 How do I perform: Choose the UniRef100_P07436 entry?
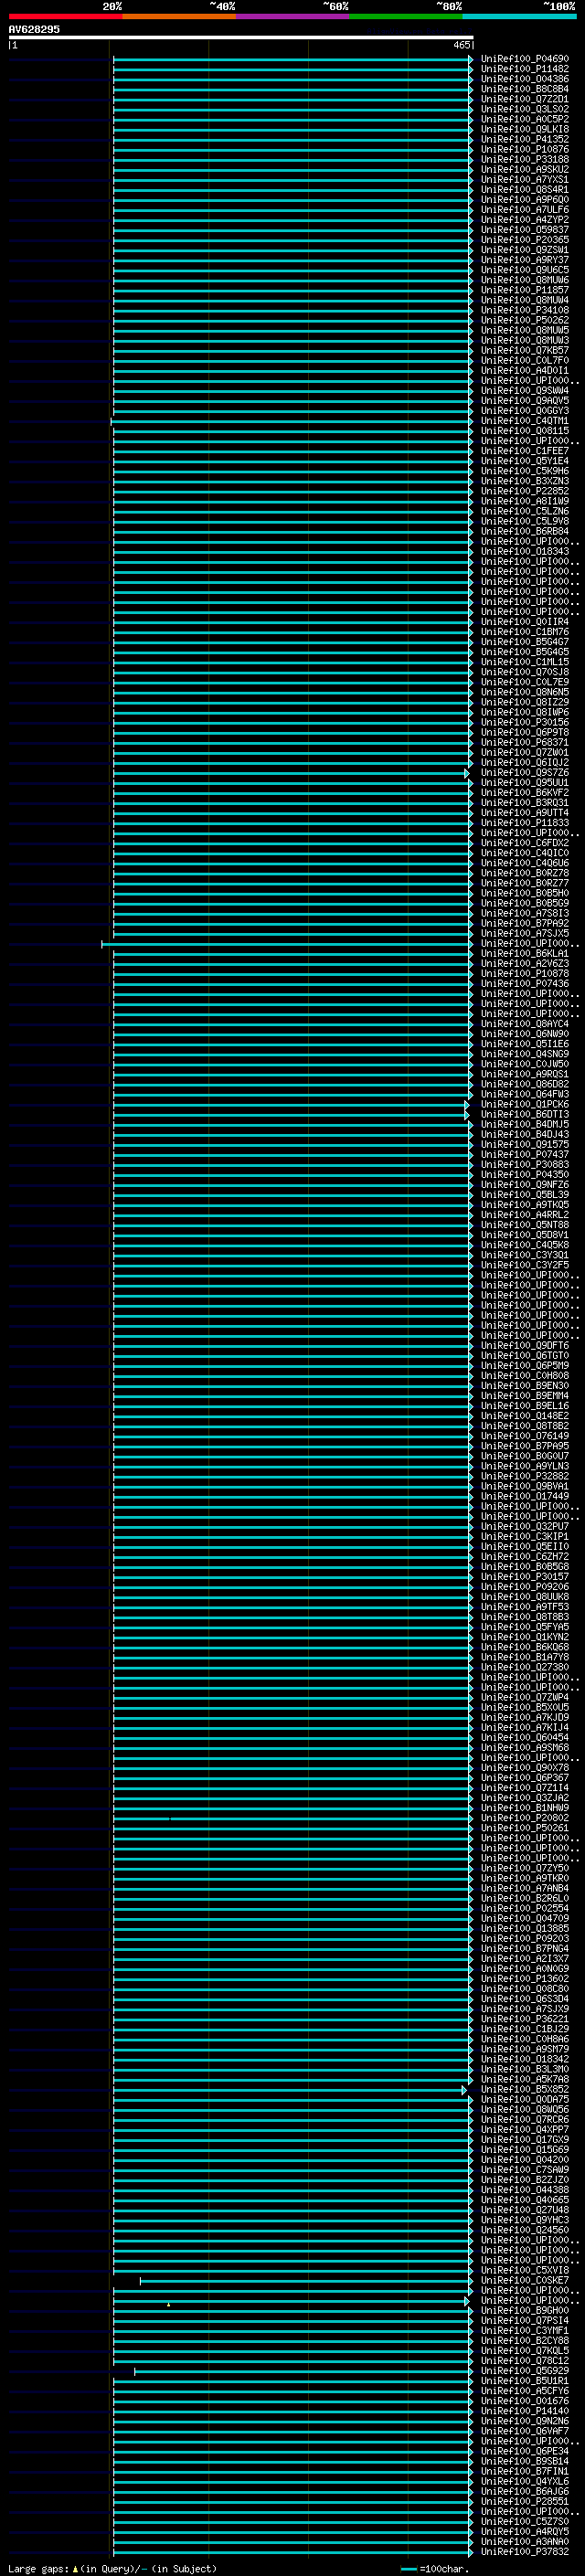(x=524, y=983)
